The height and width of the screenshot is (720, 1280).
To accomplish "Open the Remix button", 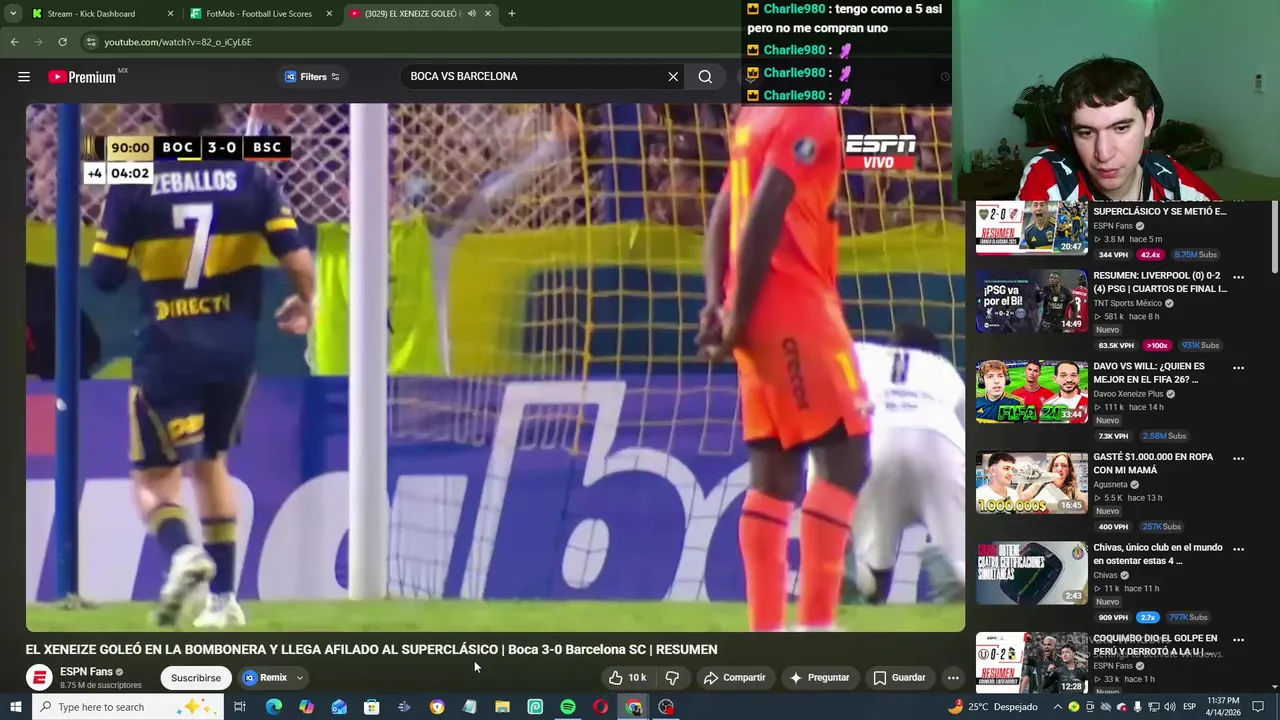I will [265, 678].
